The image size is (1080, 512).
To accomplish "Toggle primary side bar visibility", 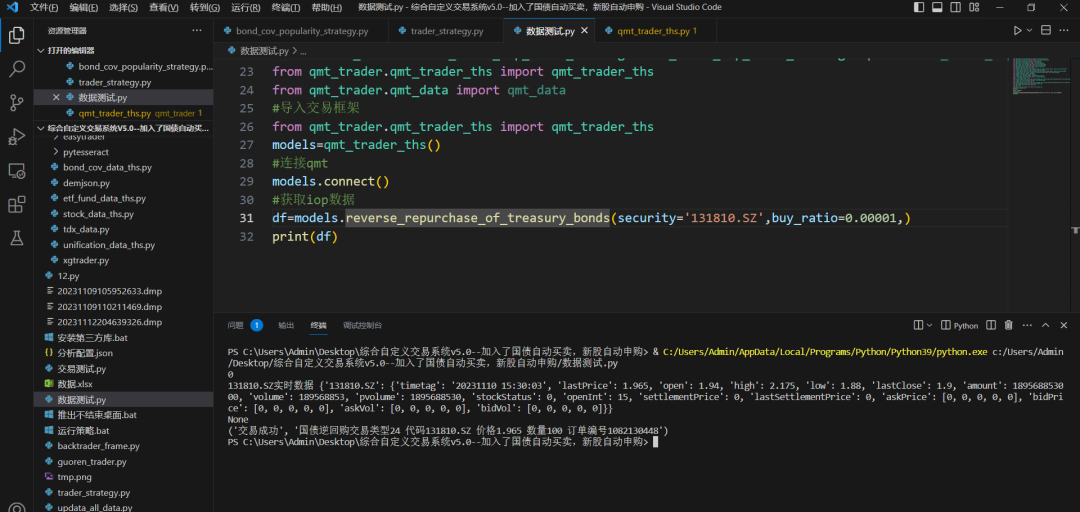I will (919, 8).
